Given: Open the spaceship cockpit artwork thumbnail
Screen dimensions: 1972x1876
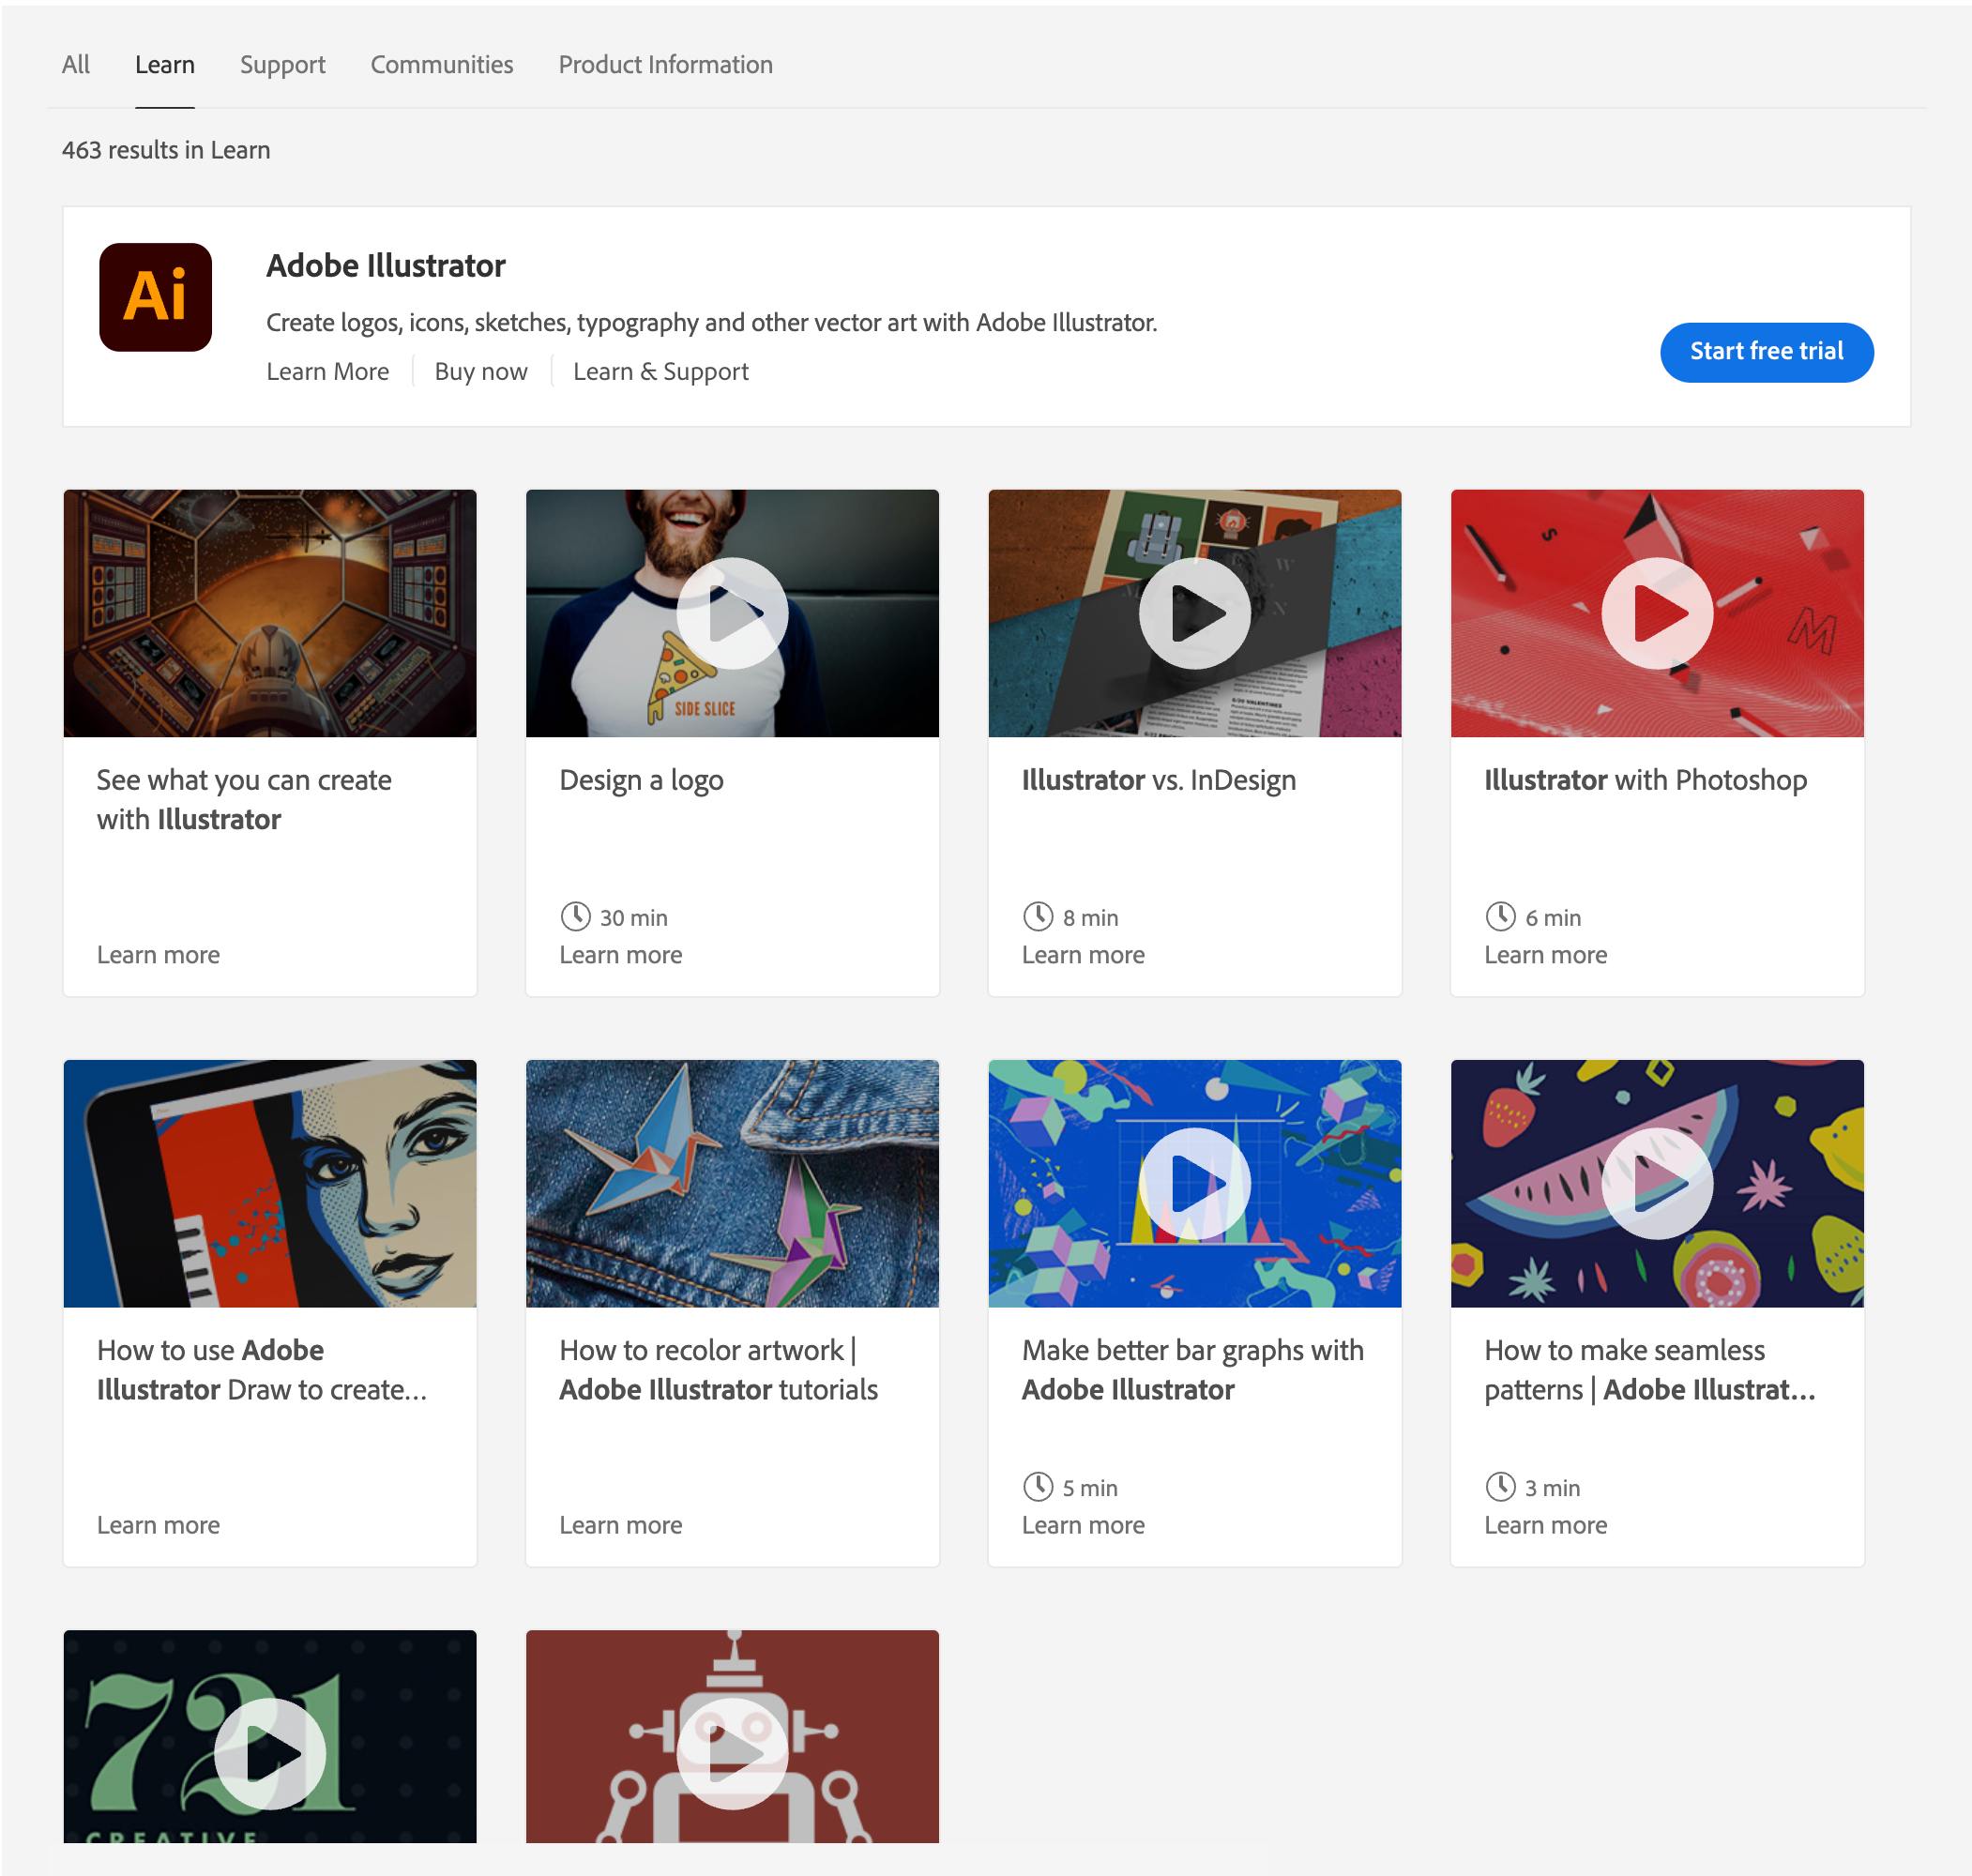Looking at the screenshot, I should coord(270,613).
